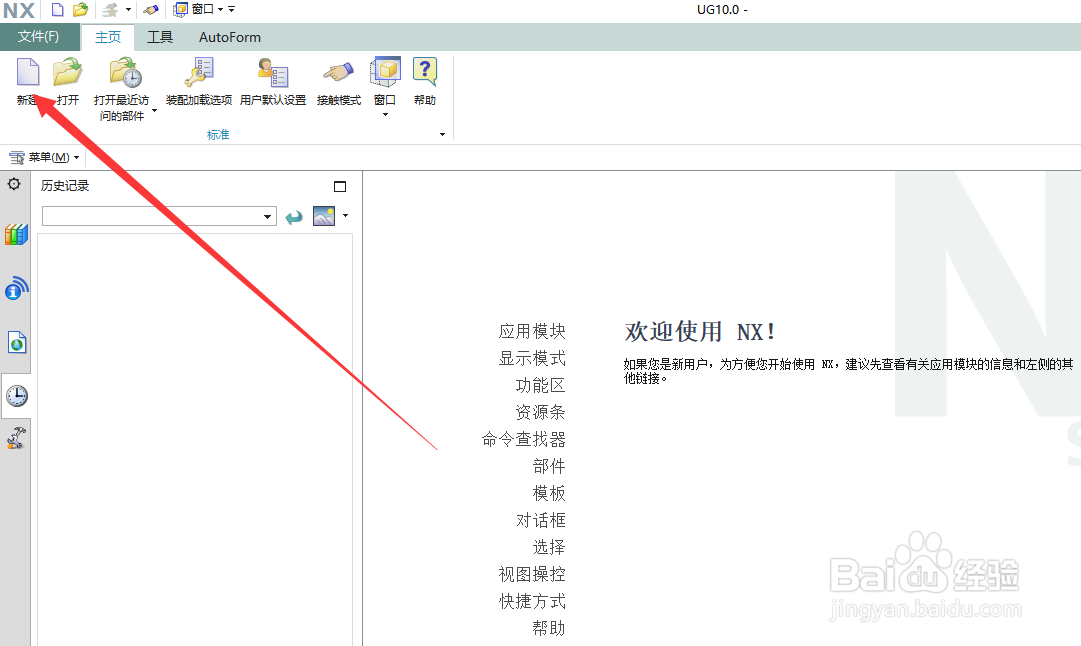Click small pointing-hand touch icon in title toolbar
Viewport: 1081px width, 646px height.
[x=151, y=10]
